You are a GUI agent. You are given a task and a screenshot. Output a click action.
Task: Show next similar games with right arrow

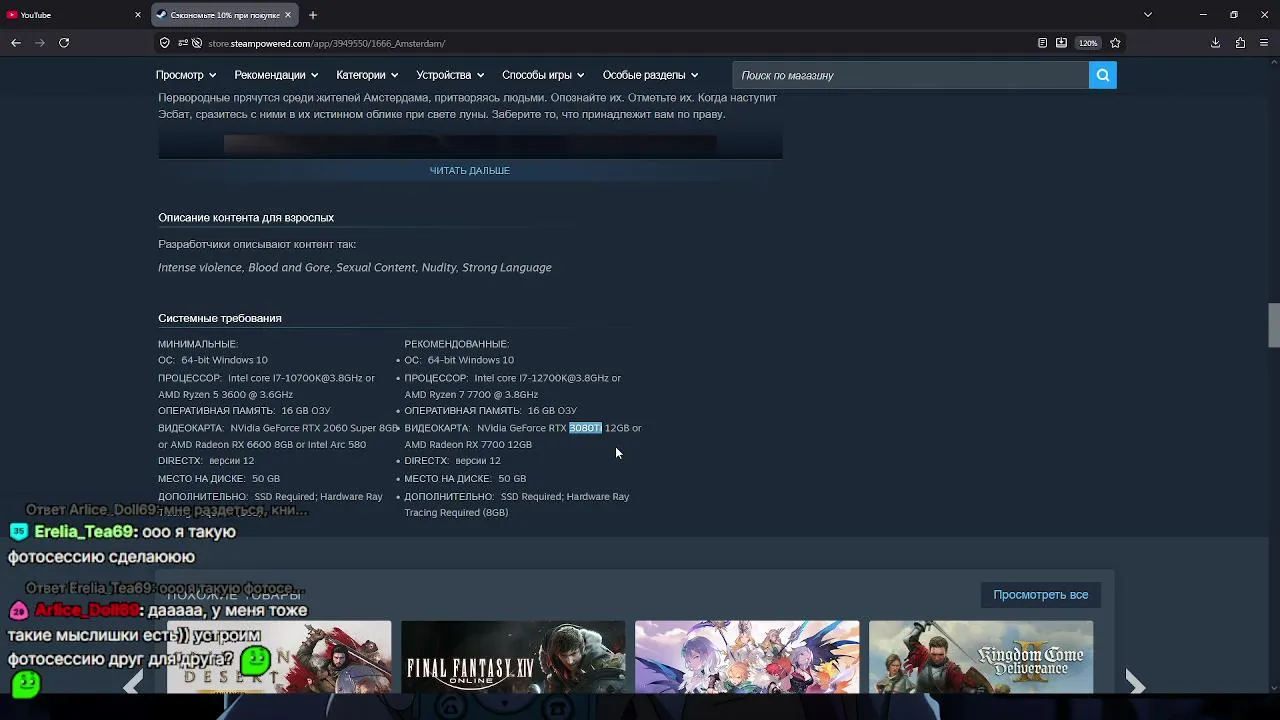coord(1135,683)
